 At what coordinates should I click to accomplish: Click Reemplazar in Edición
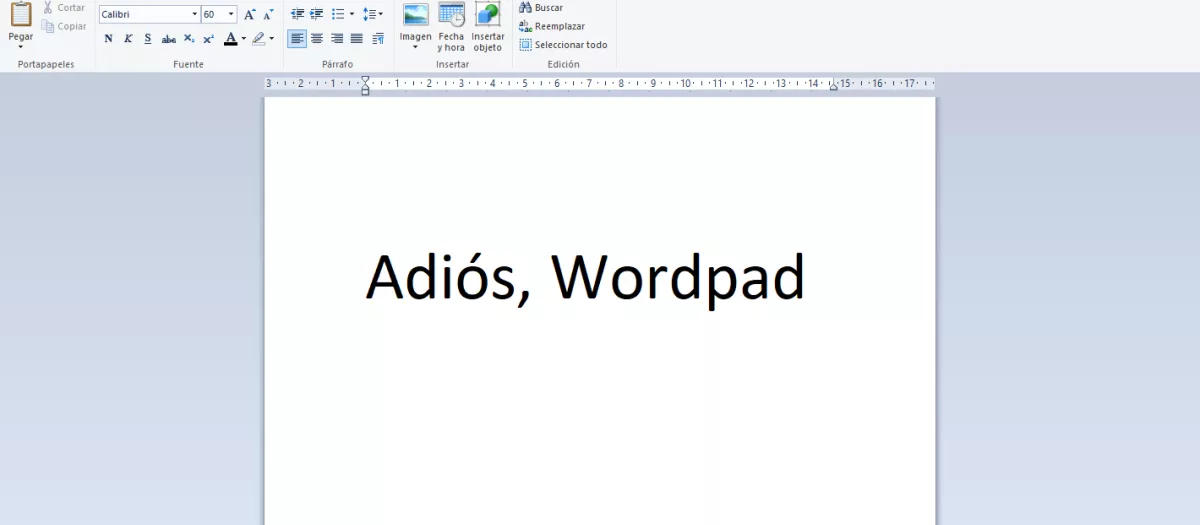pos(552,26)
